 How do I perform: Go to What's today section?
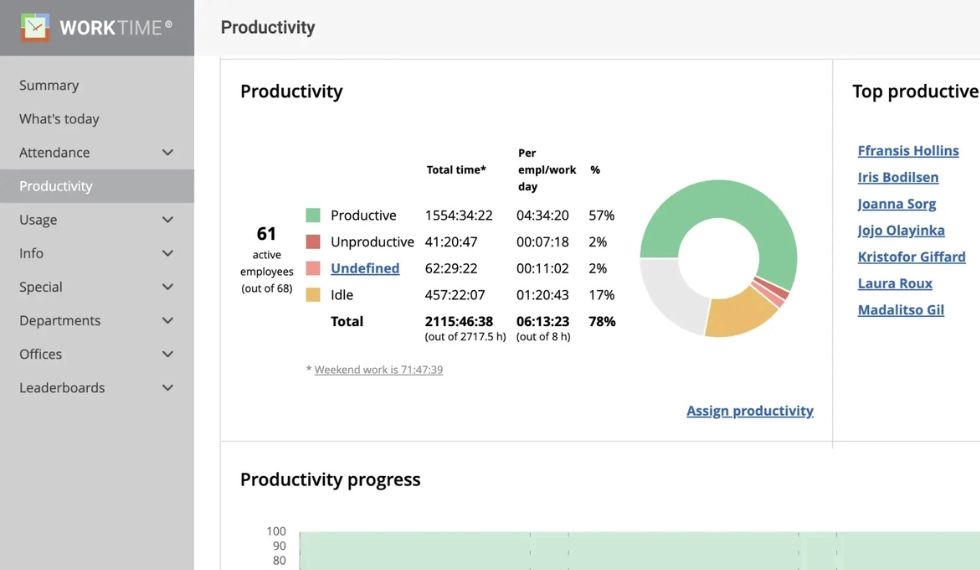click(x=59, y=119)
